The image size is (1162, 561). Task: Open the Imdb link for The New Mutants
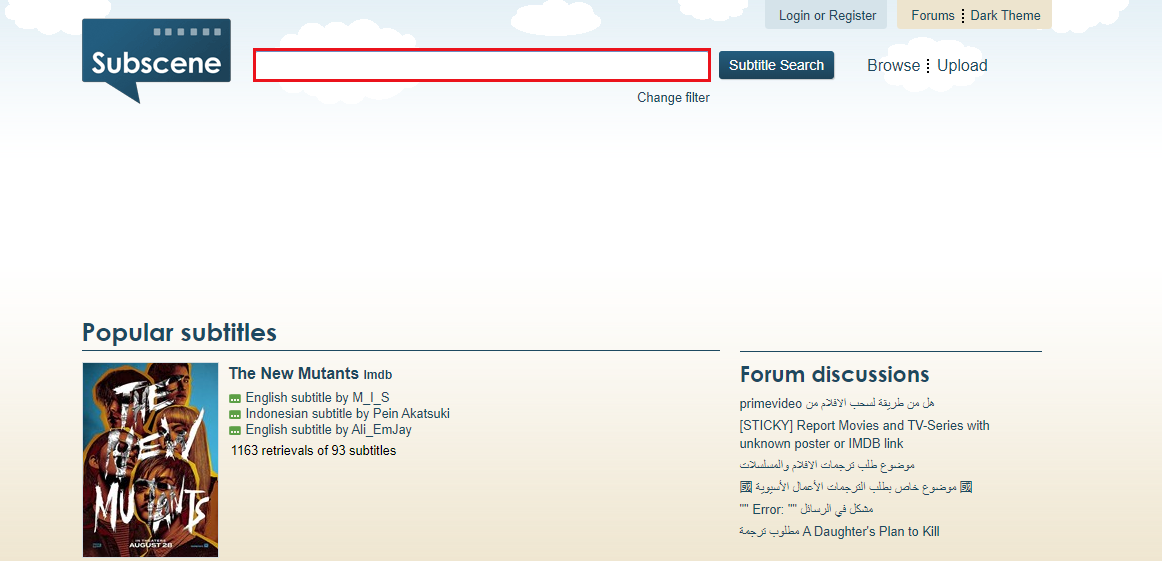[x=378, y=375]
